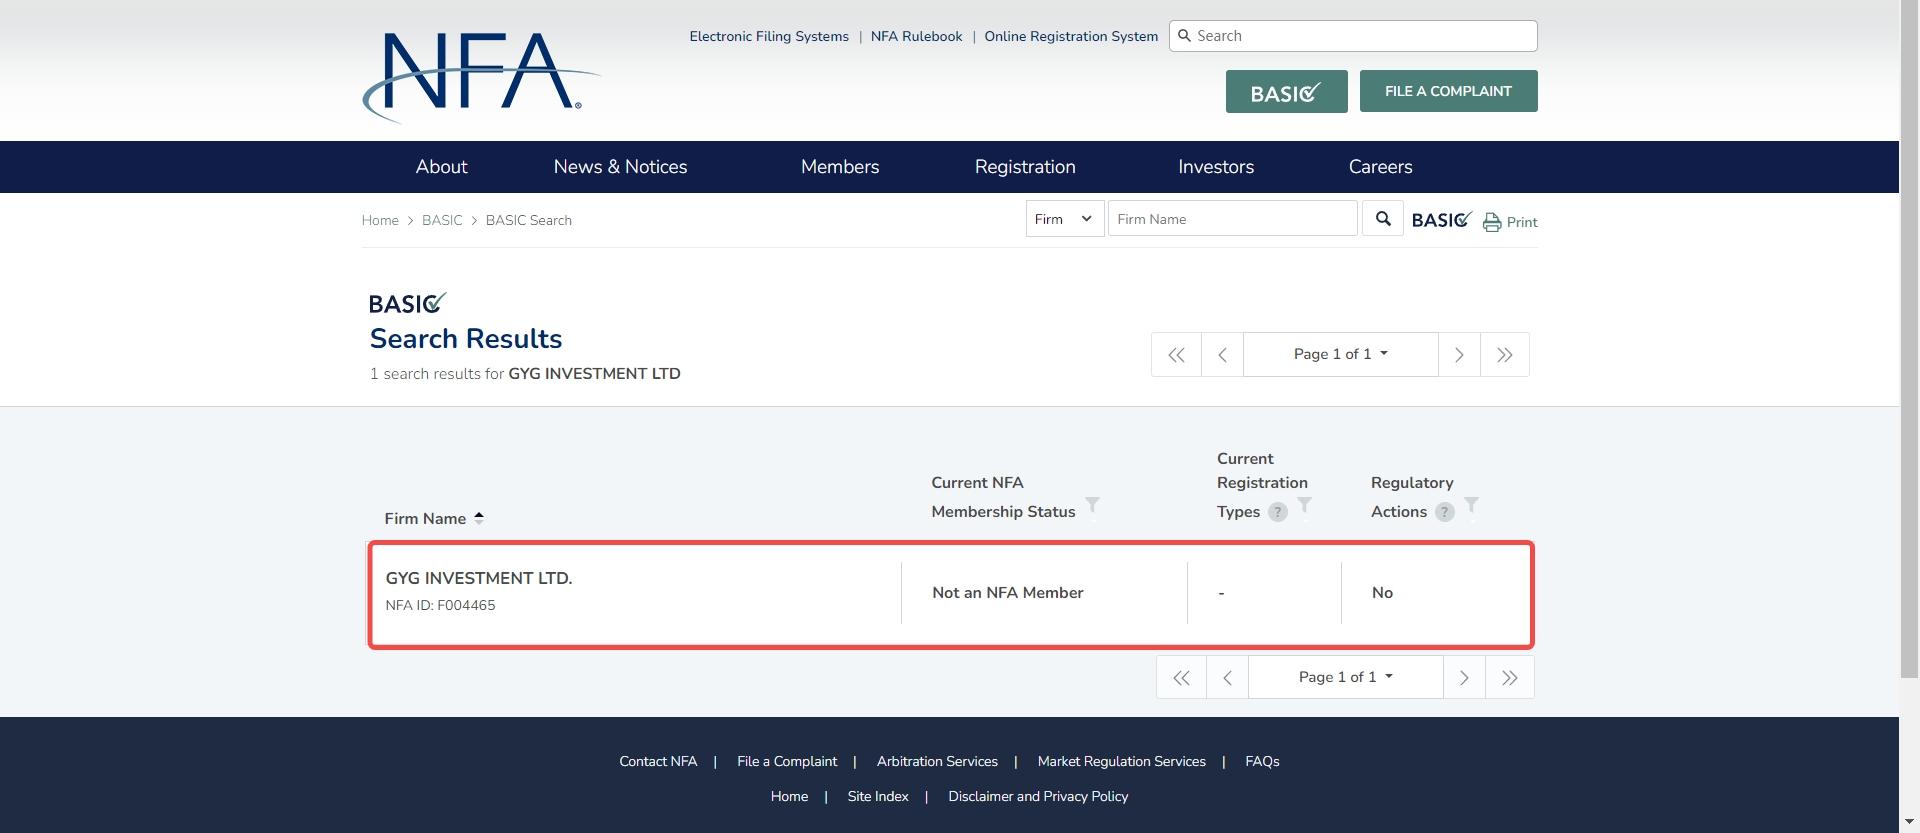Go to last page in top pagination
1920x833 pixels.
coord(1505,355)
